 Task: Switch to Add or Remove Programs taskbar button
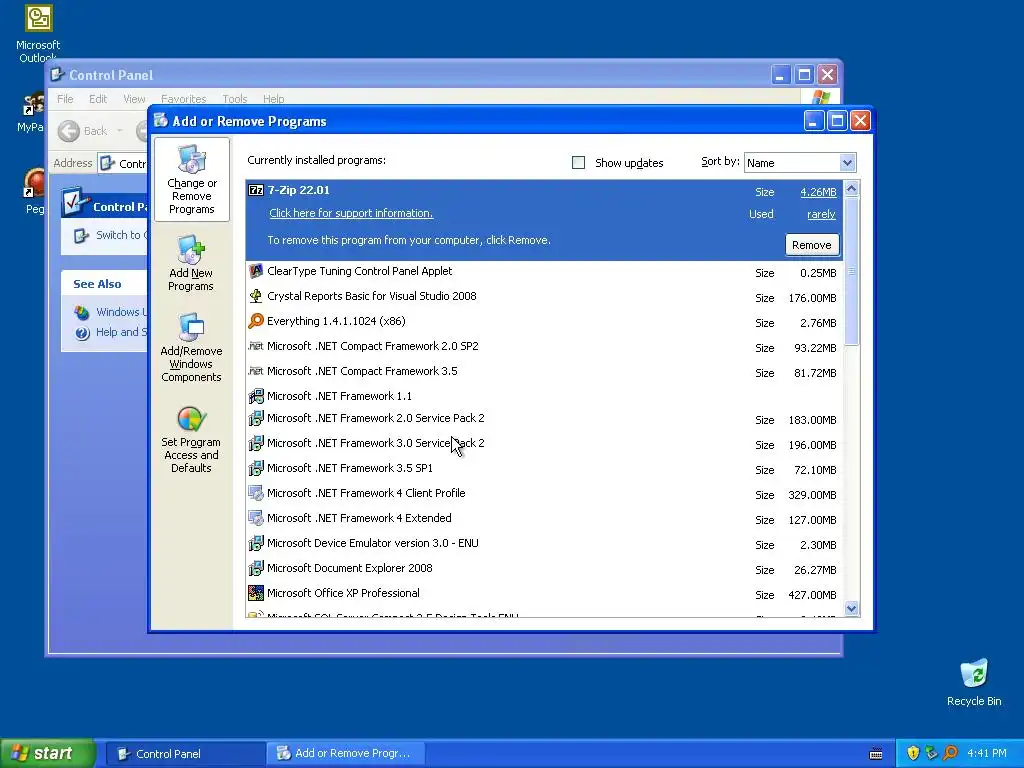346,754
